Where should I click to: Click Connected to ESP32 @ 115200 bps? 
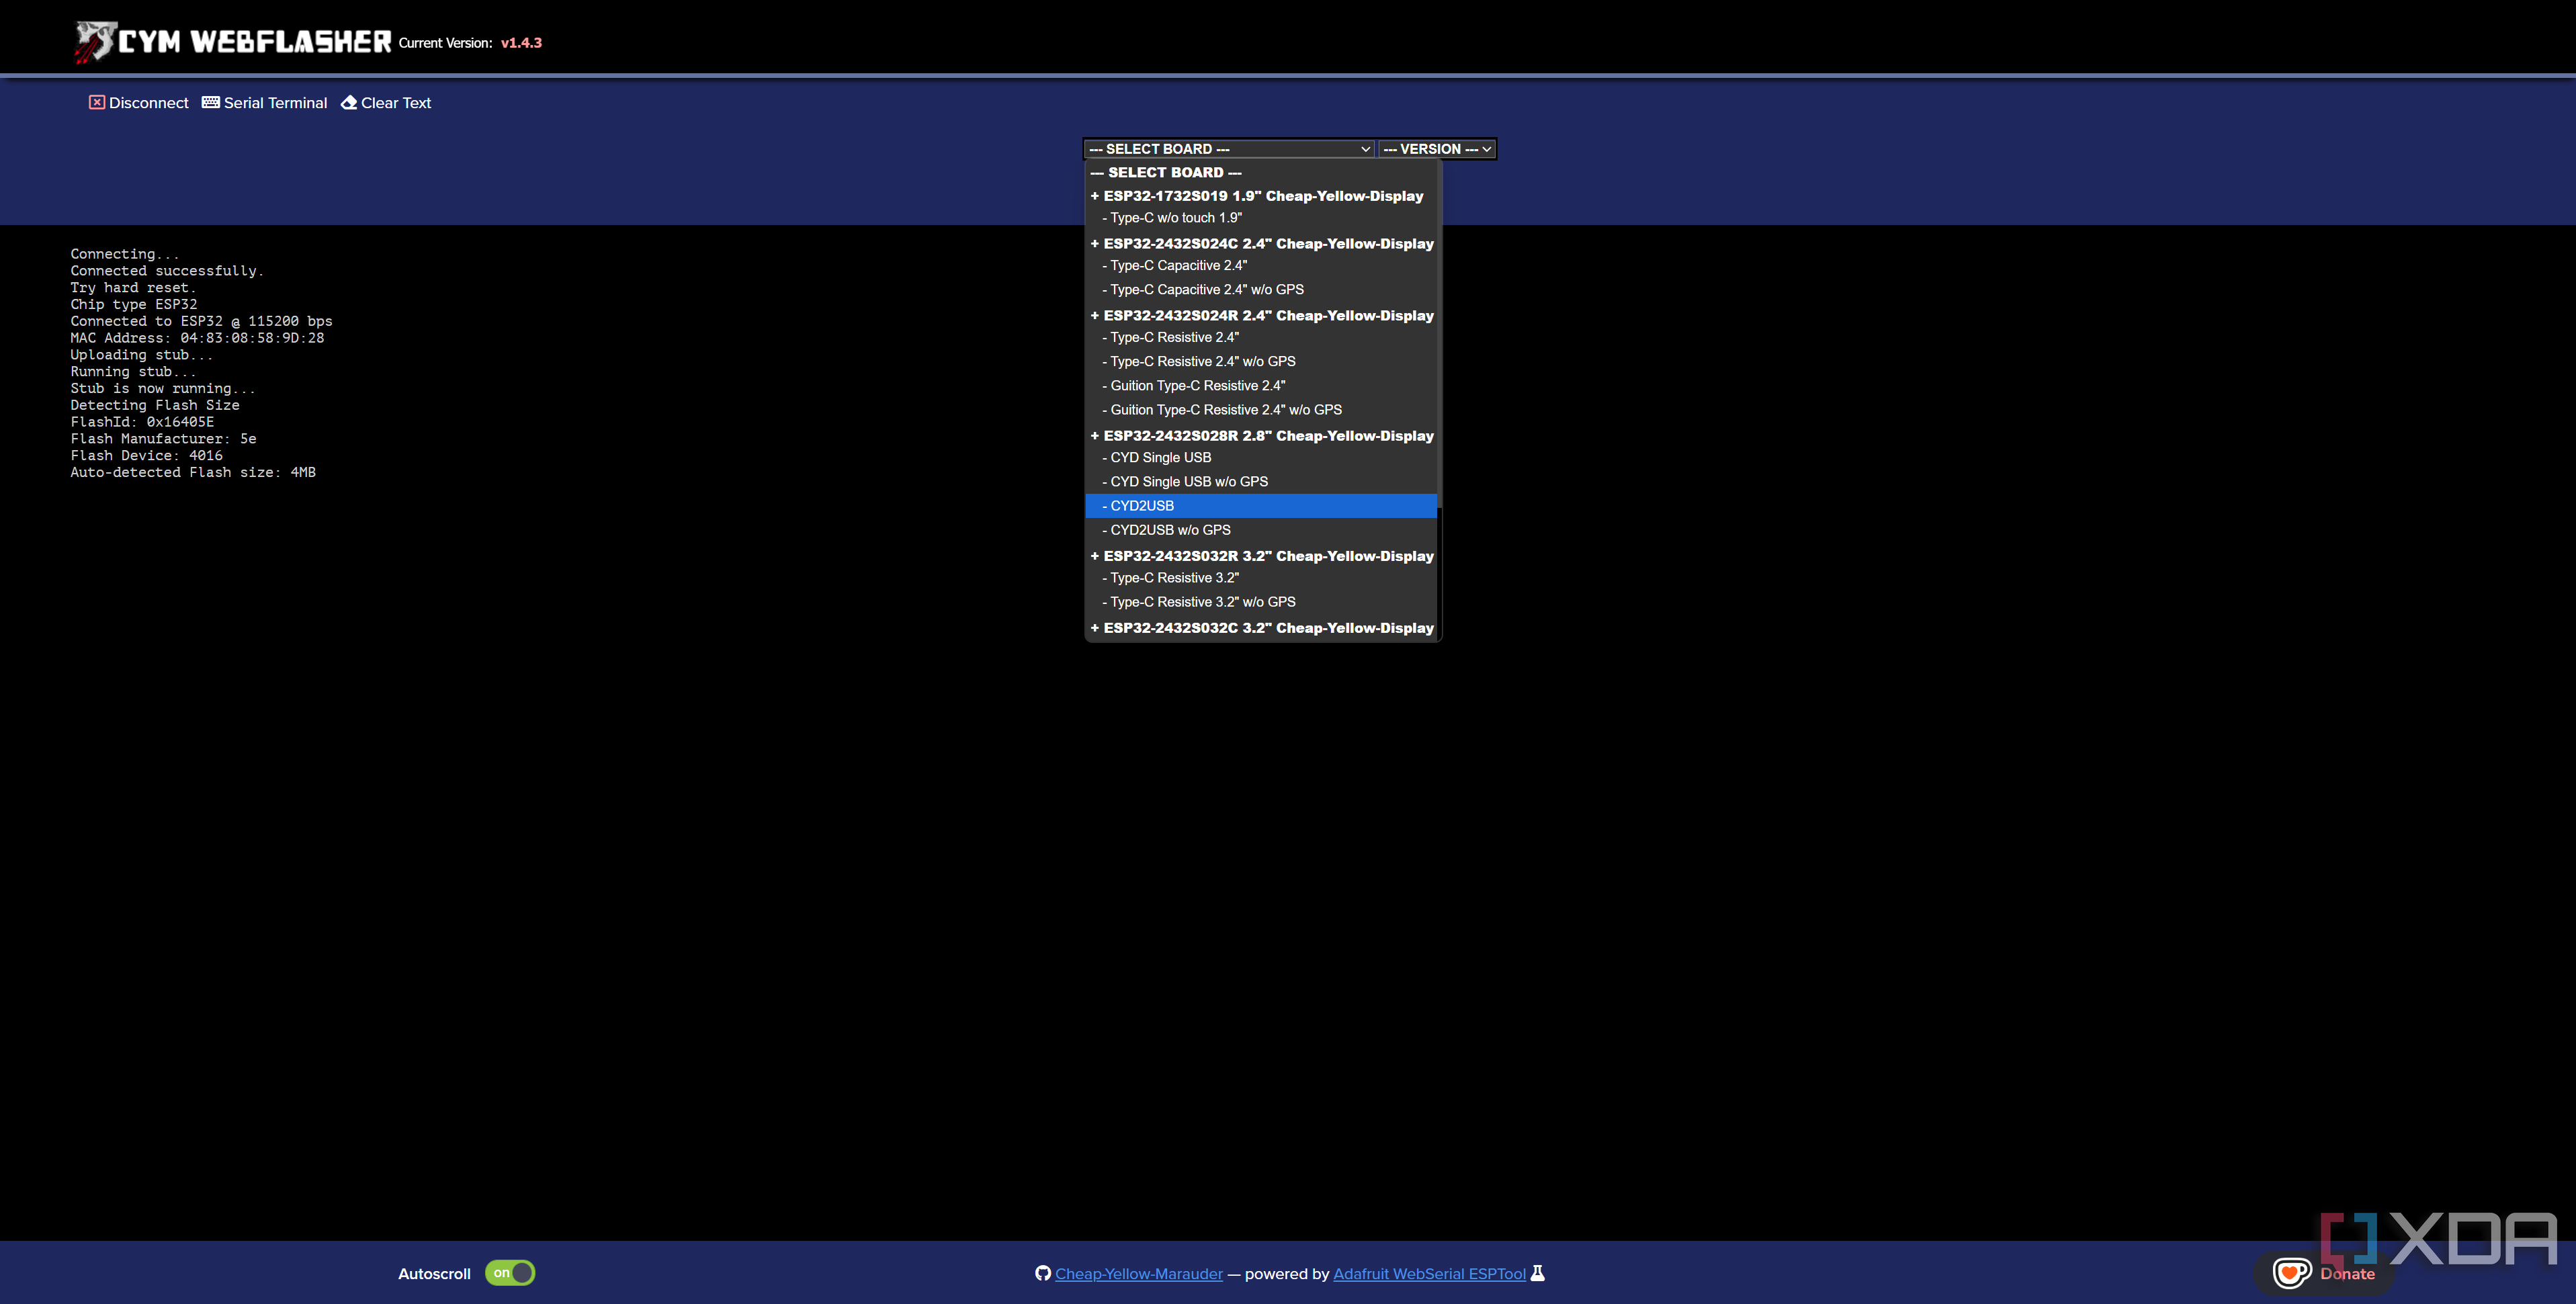[x=201, y=321]
